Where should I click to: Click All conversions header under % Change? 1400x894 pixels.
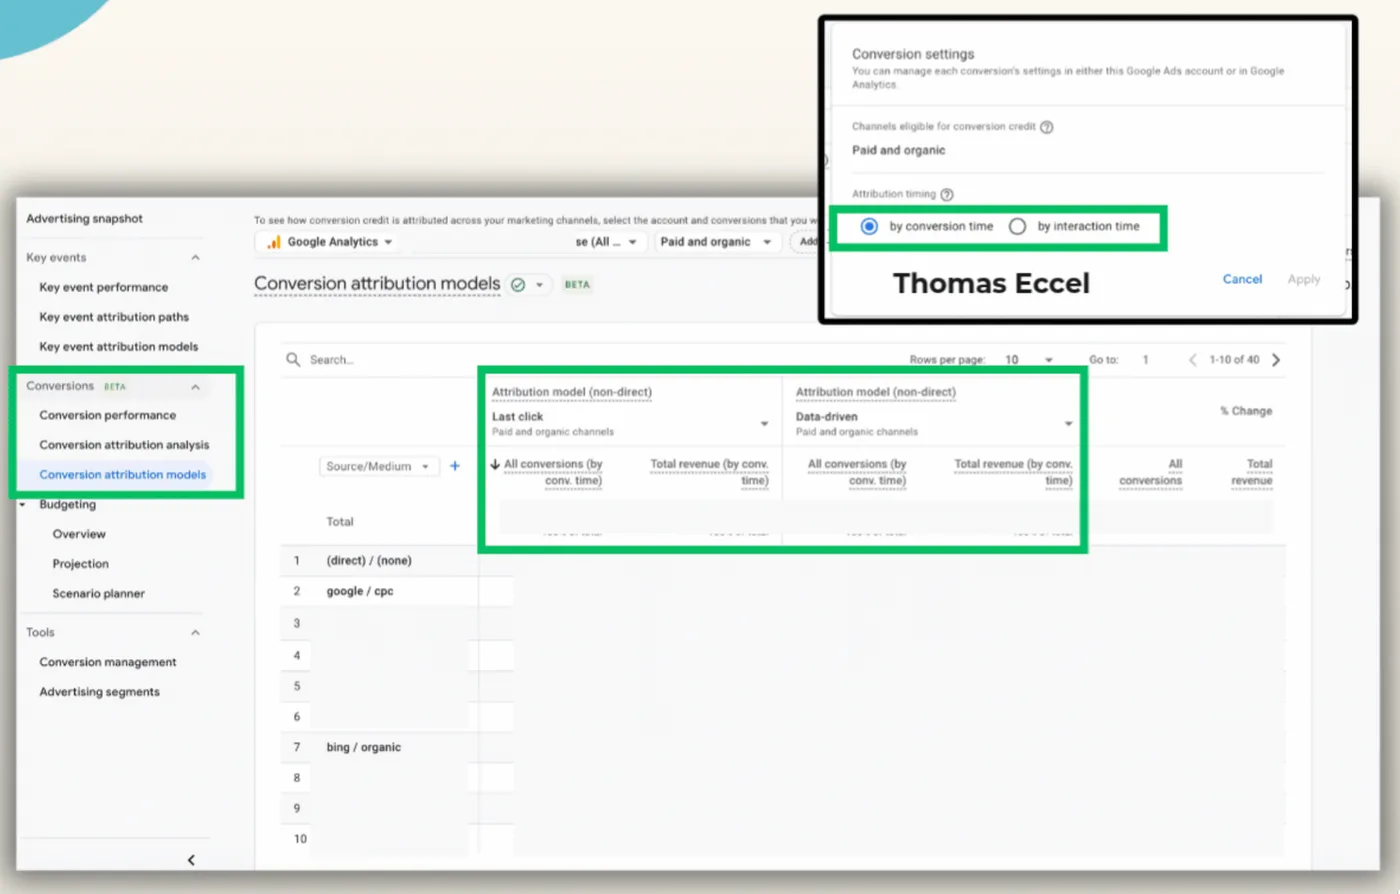pos(1150,472)
